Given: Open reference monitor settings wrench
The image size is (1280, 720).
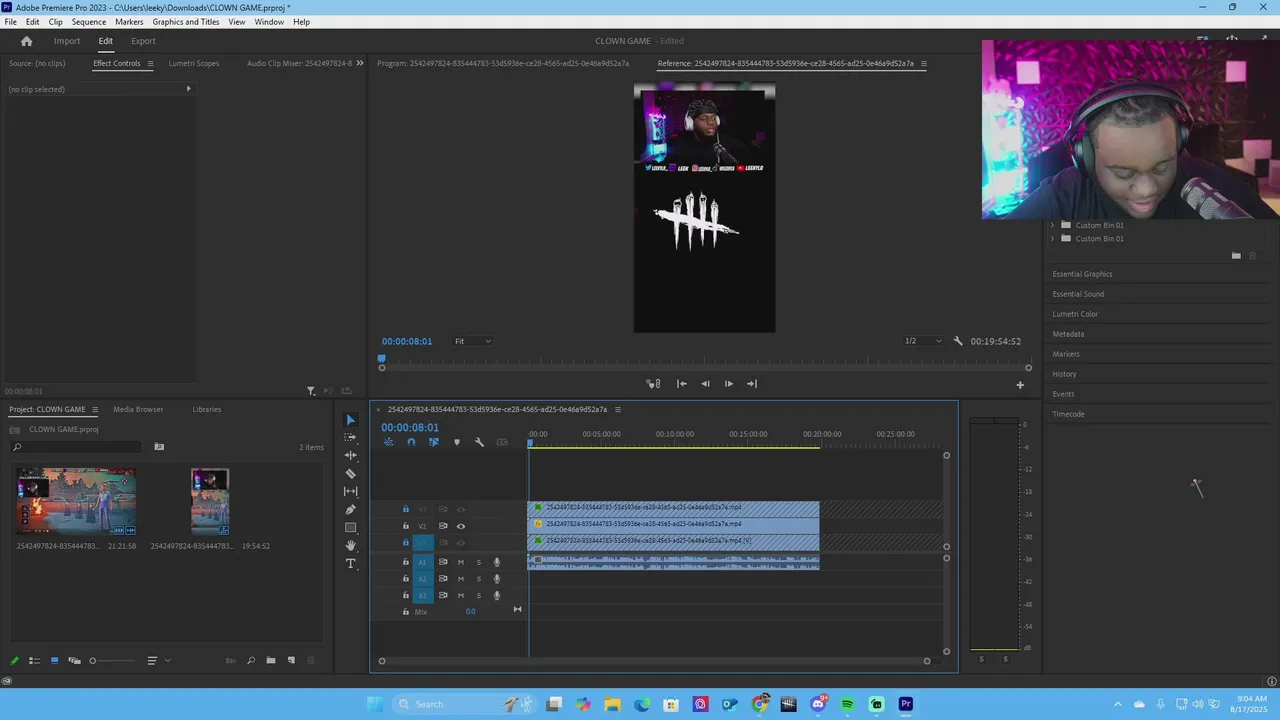Looking at the screenshot, I should tap(958, 341).
